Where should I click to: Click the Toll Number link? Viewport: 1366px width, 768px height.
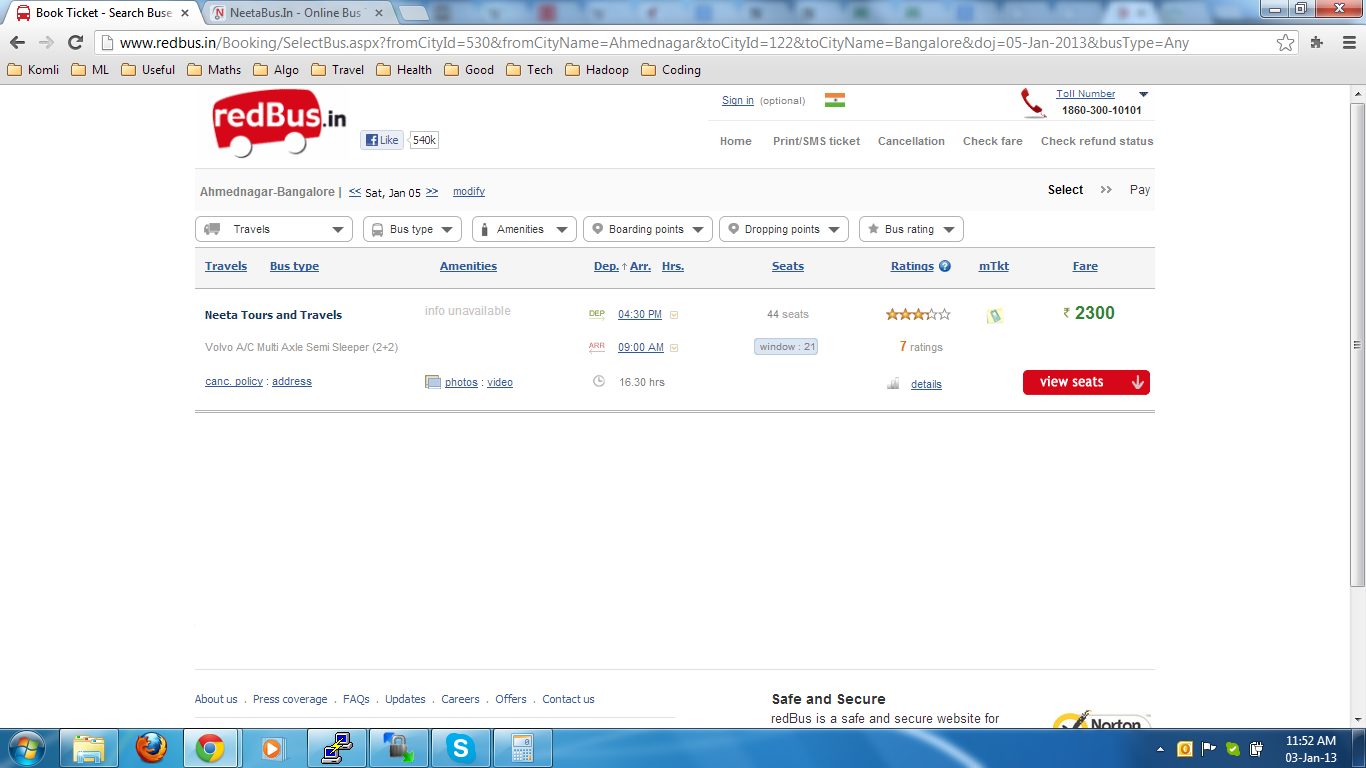point(1086,94)
